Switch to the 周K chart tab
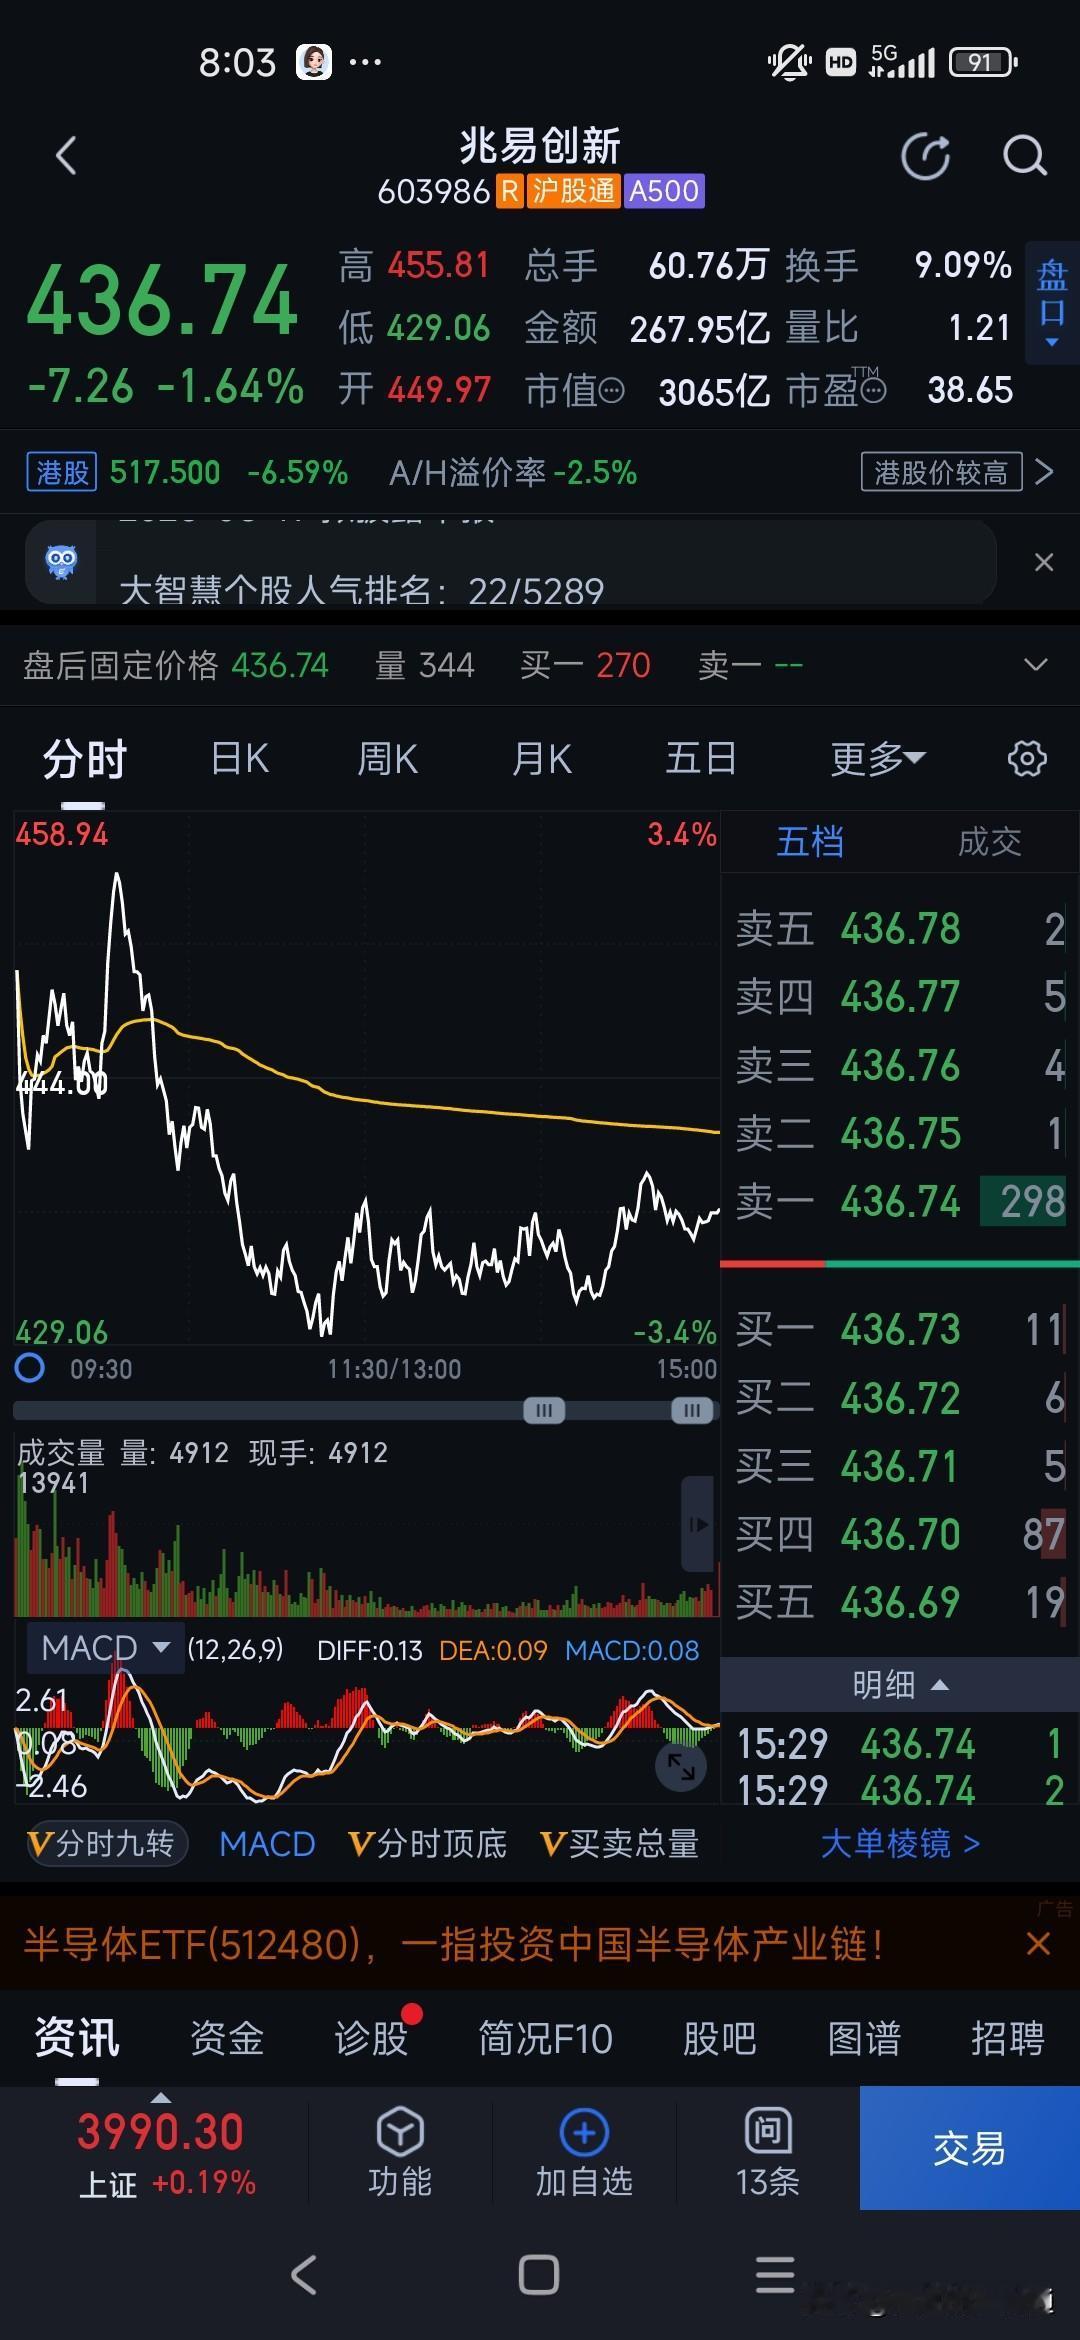 coord(388,759)
